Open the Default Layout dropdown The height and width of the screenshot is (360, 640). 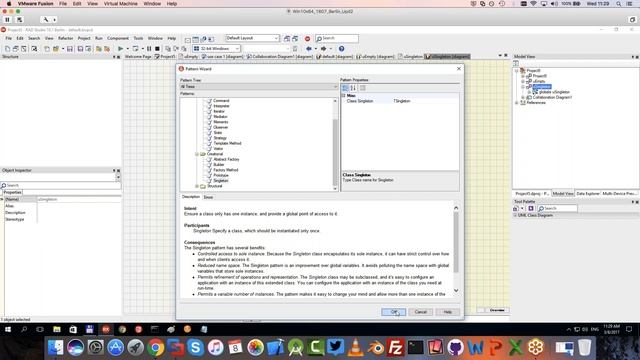coord(253,38)
